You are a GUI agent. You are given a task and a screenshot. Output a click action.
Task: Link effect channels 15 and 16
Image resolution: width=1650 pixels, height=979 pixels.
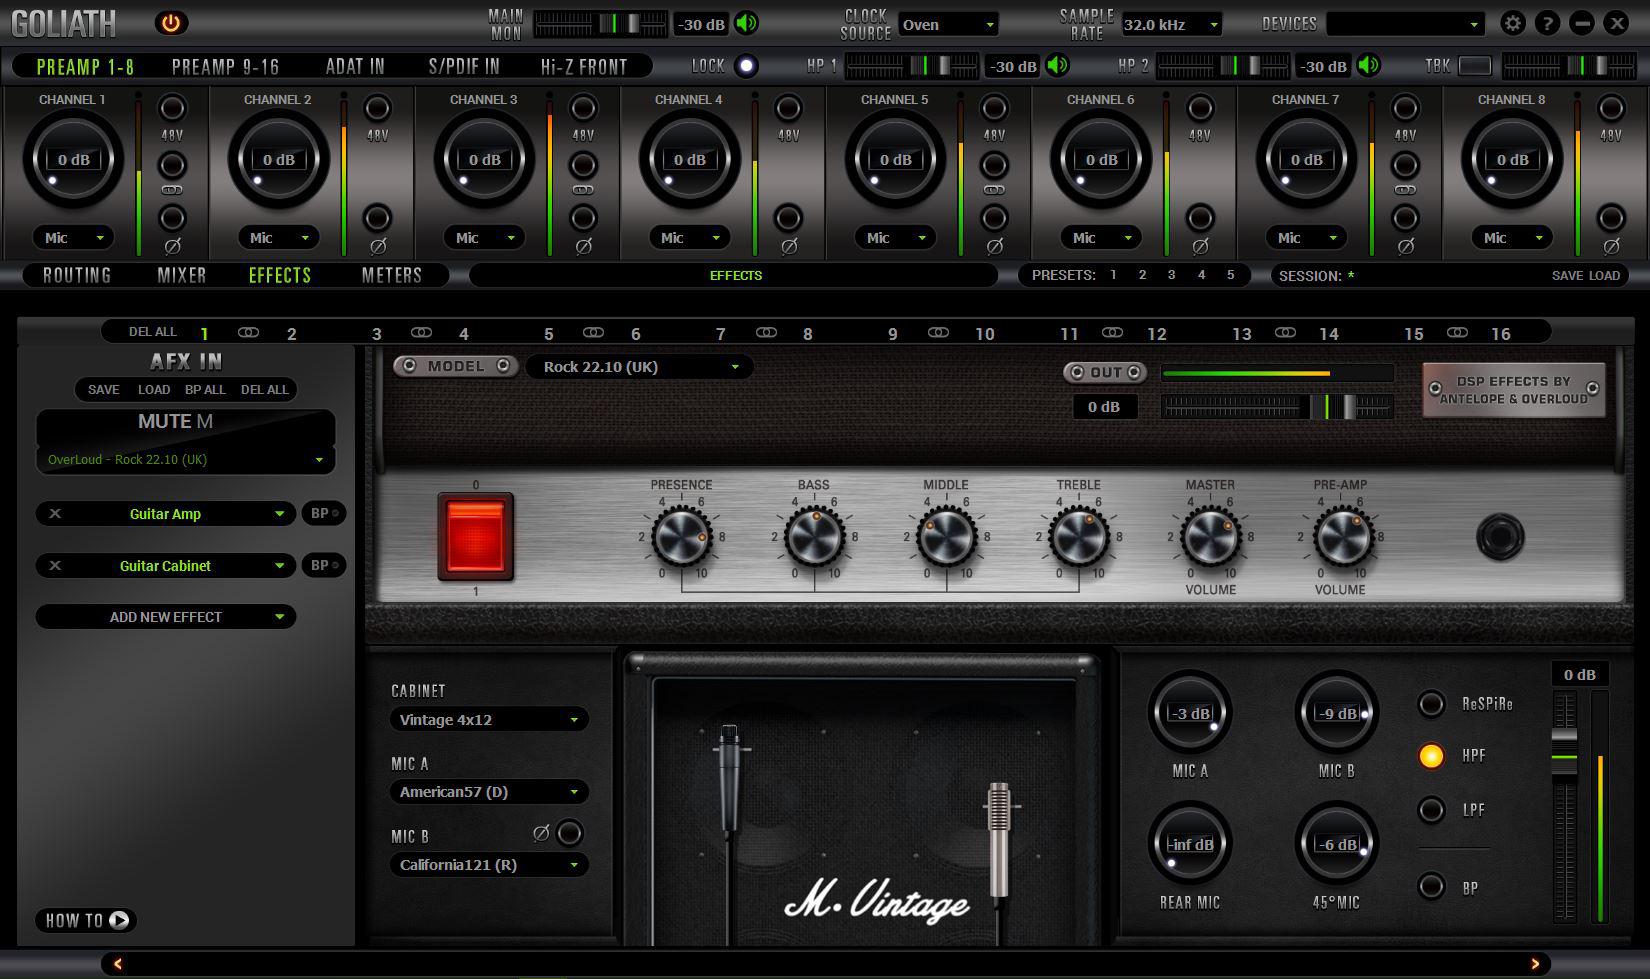pyautogui.click(x=1457, y=332)
